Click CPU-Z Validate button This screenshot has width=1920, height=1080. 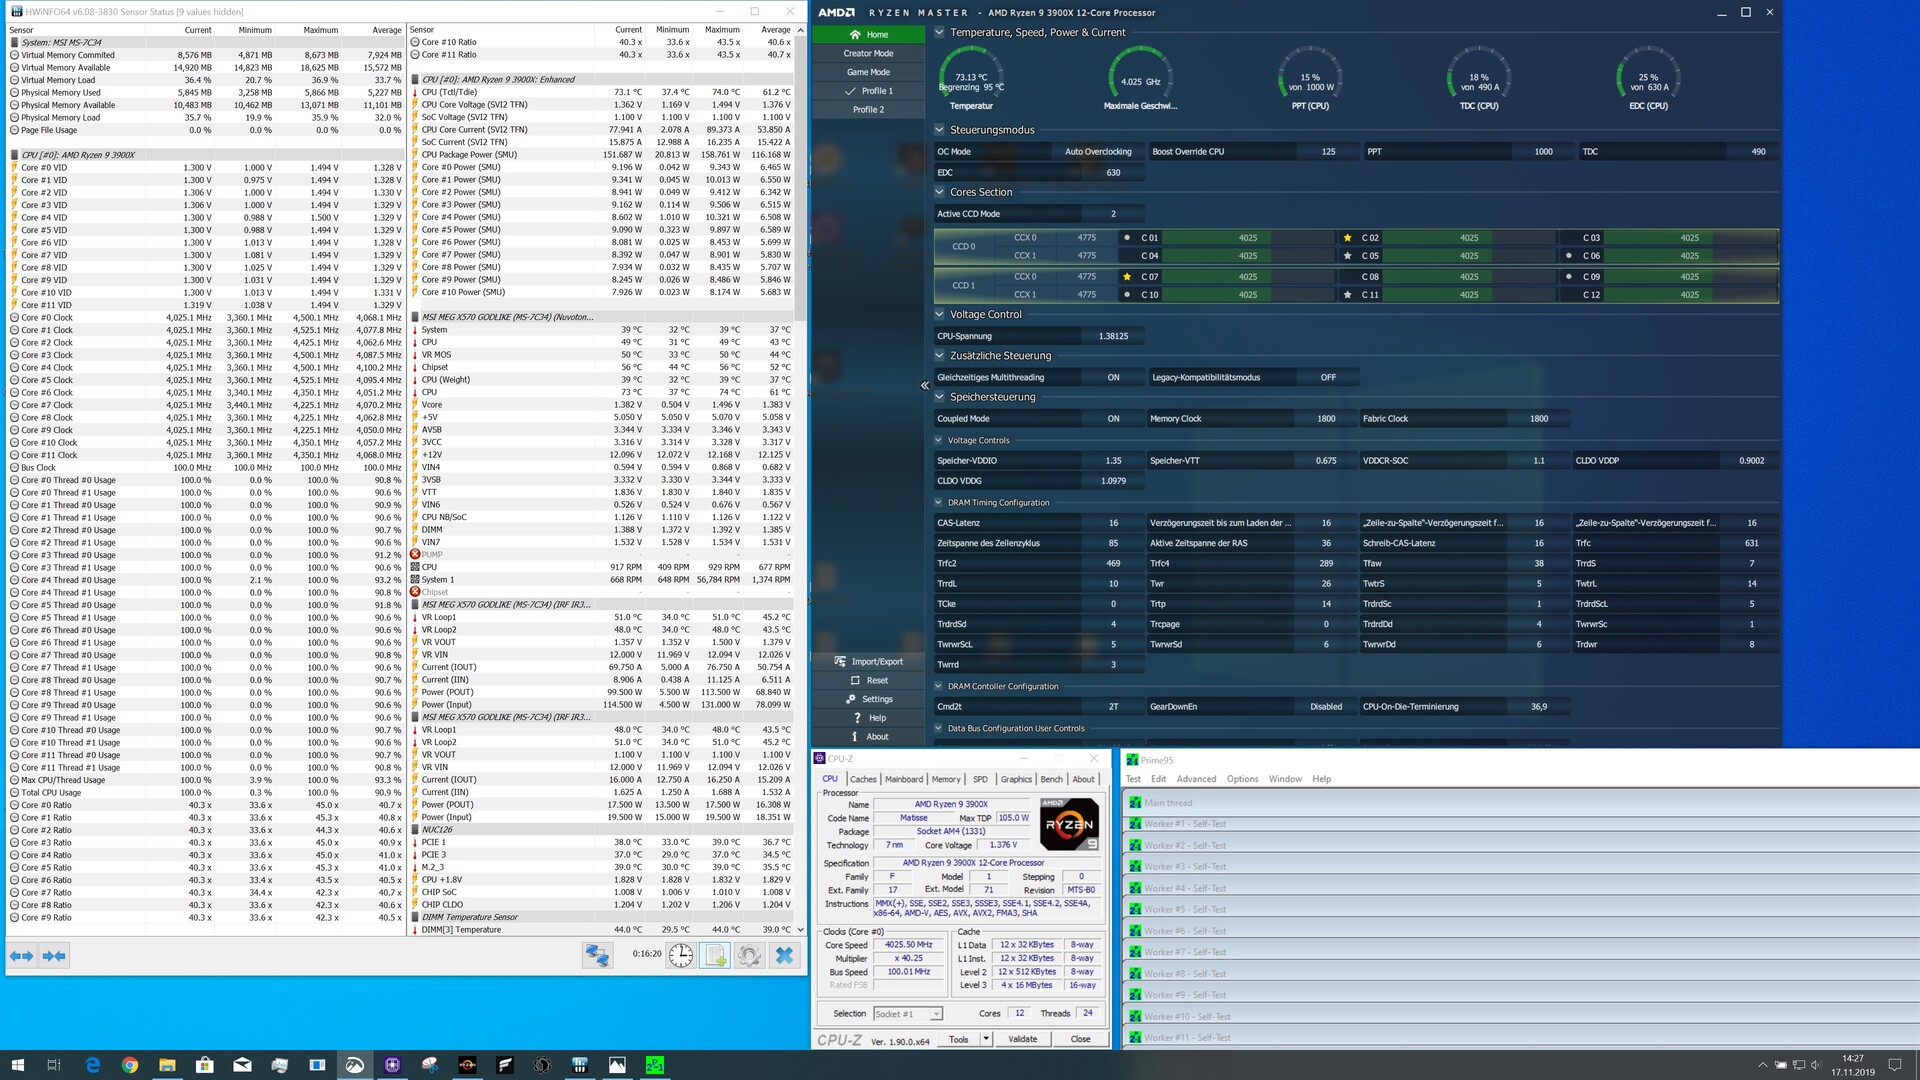tap(1022, 1039)
